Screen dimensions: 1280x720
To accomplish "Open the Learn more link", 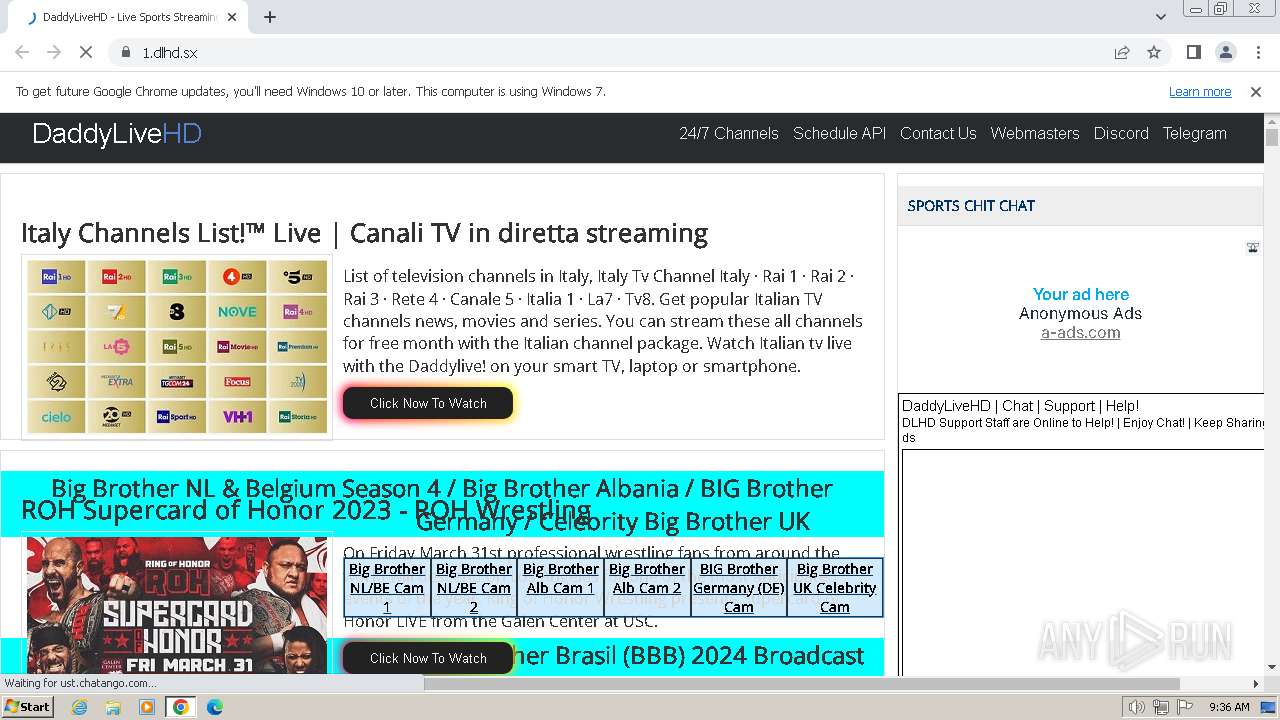I will point(1200,91).
